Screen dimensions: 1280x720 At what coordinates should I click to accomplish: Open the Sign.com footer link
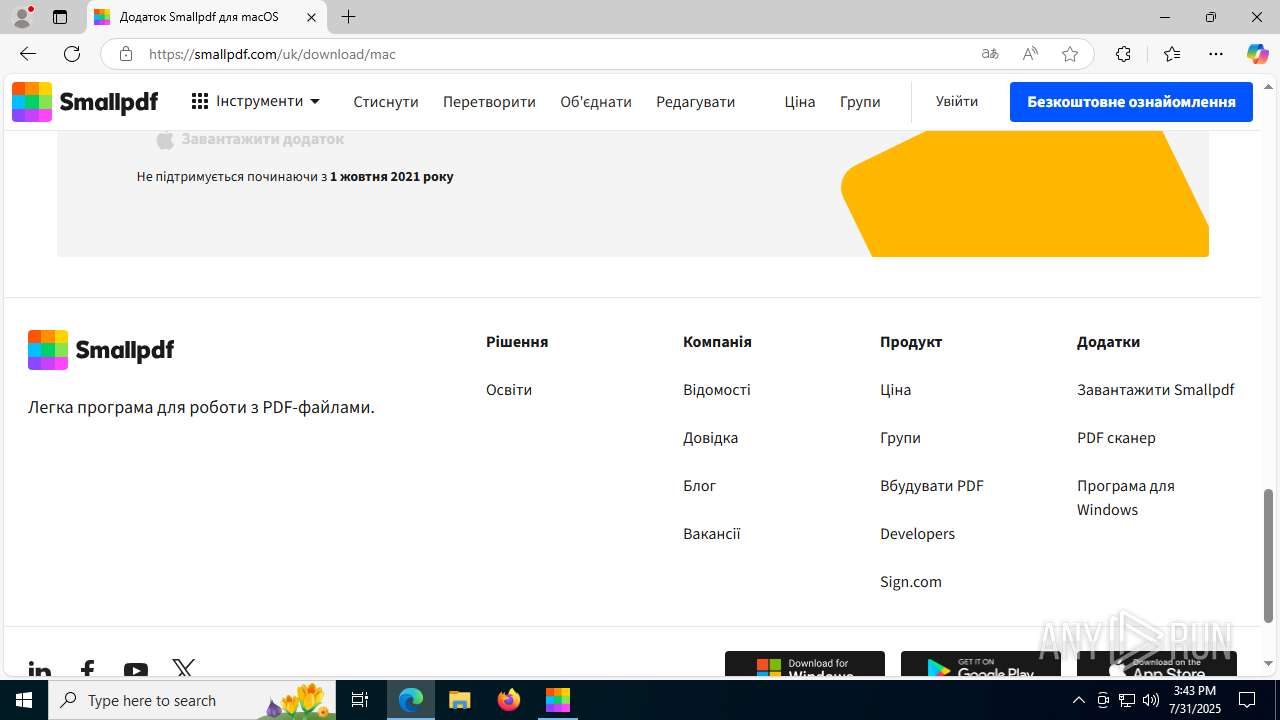click(911, 582)
